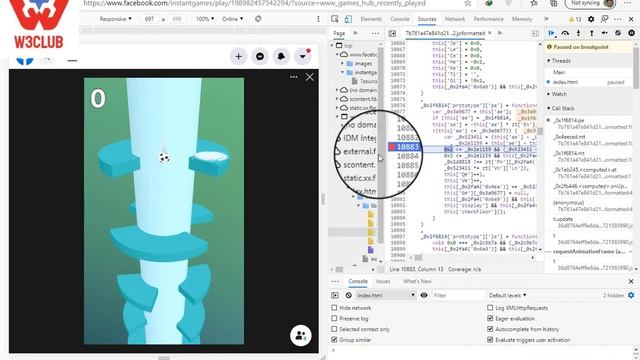The height and width of the screenshot is (360, 640).
Task: Open Facebook notifications bell
Action: pyautogui.click(x=281, y=57)
